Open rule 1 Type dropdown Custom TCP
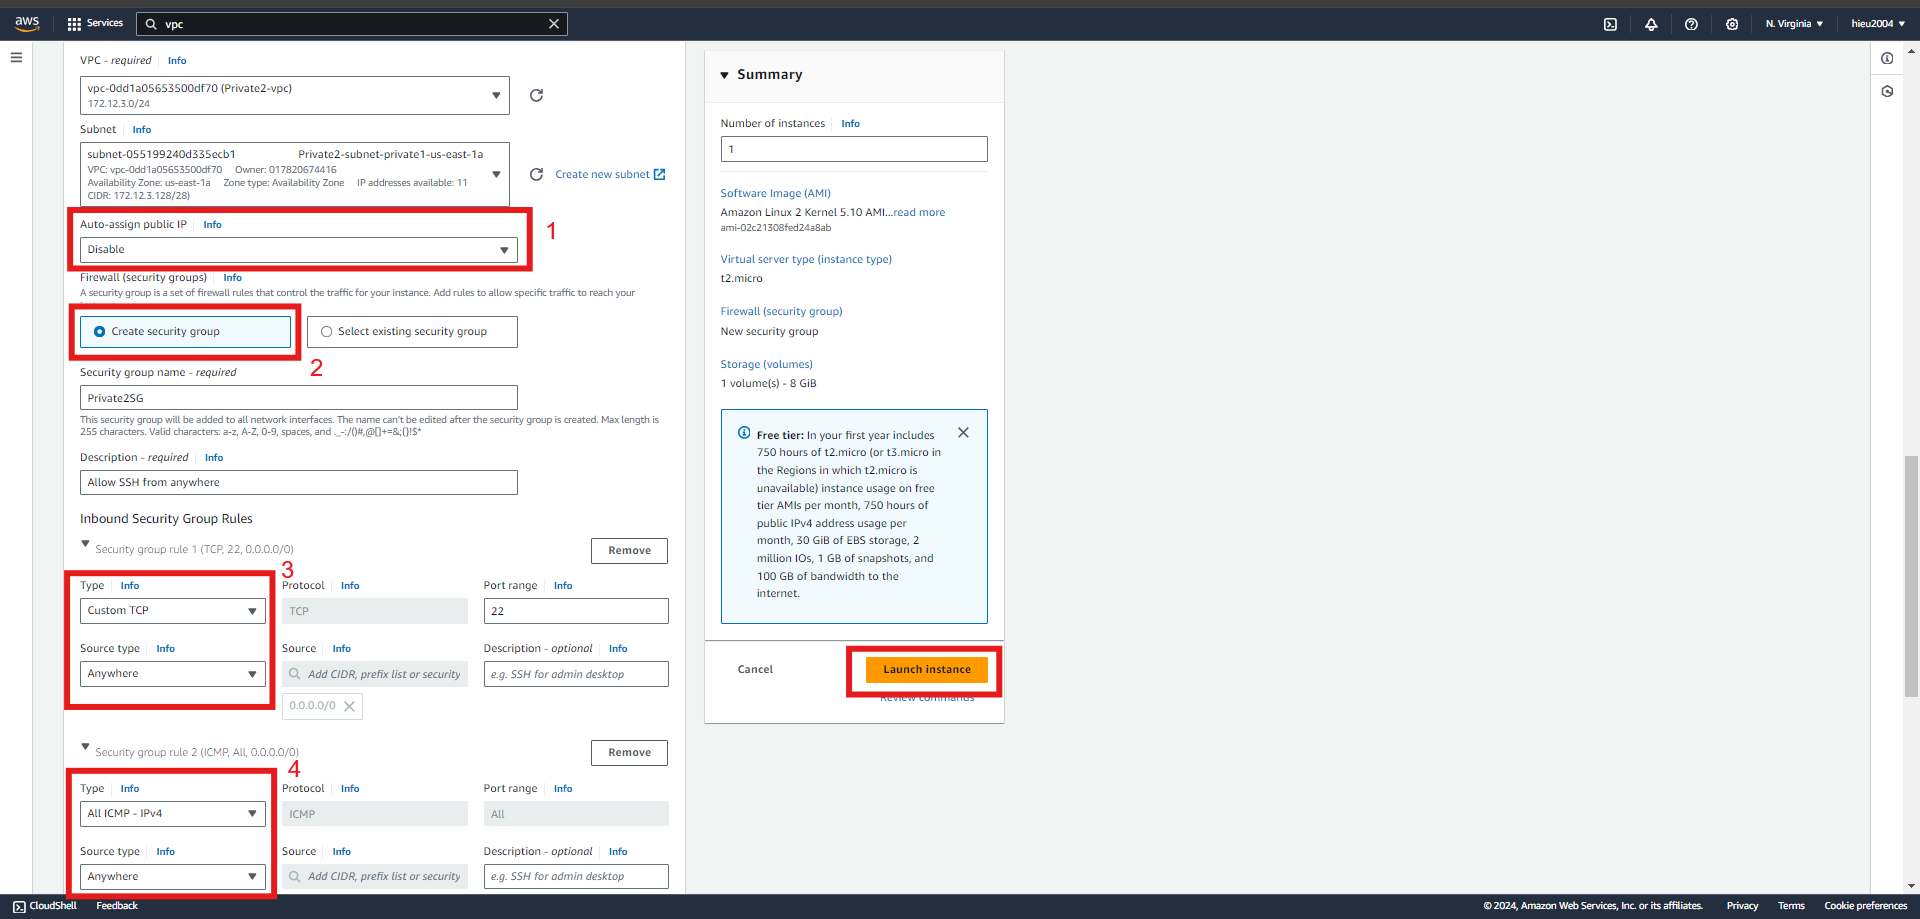 (173, 611)
